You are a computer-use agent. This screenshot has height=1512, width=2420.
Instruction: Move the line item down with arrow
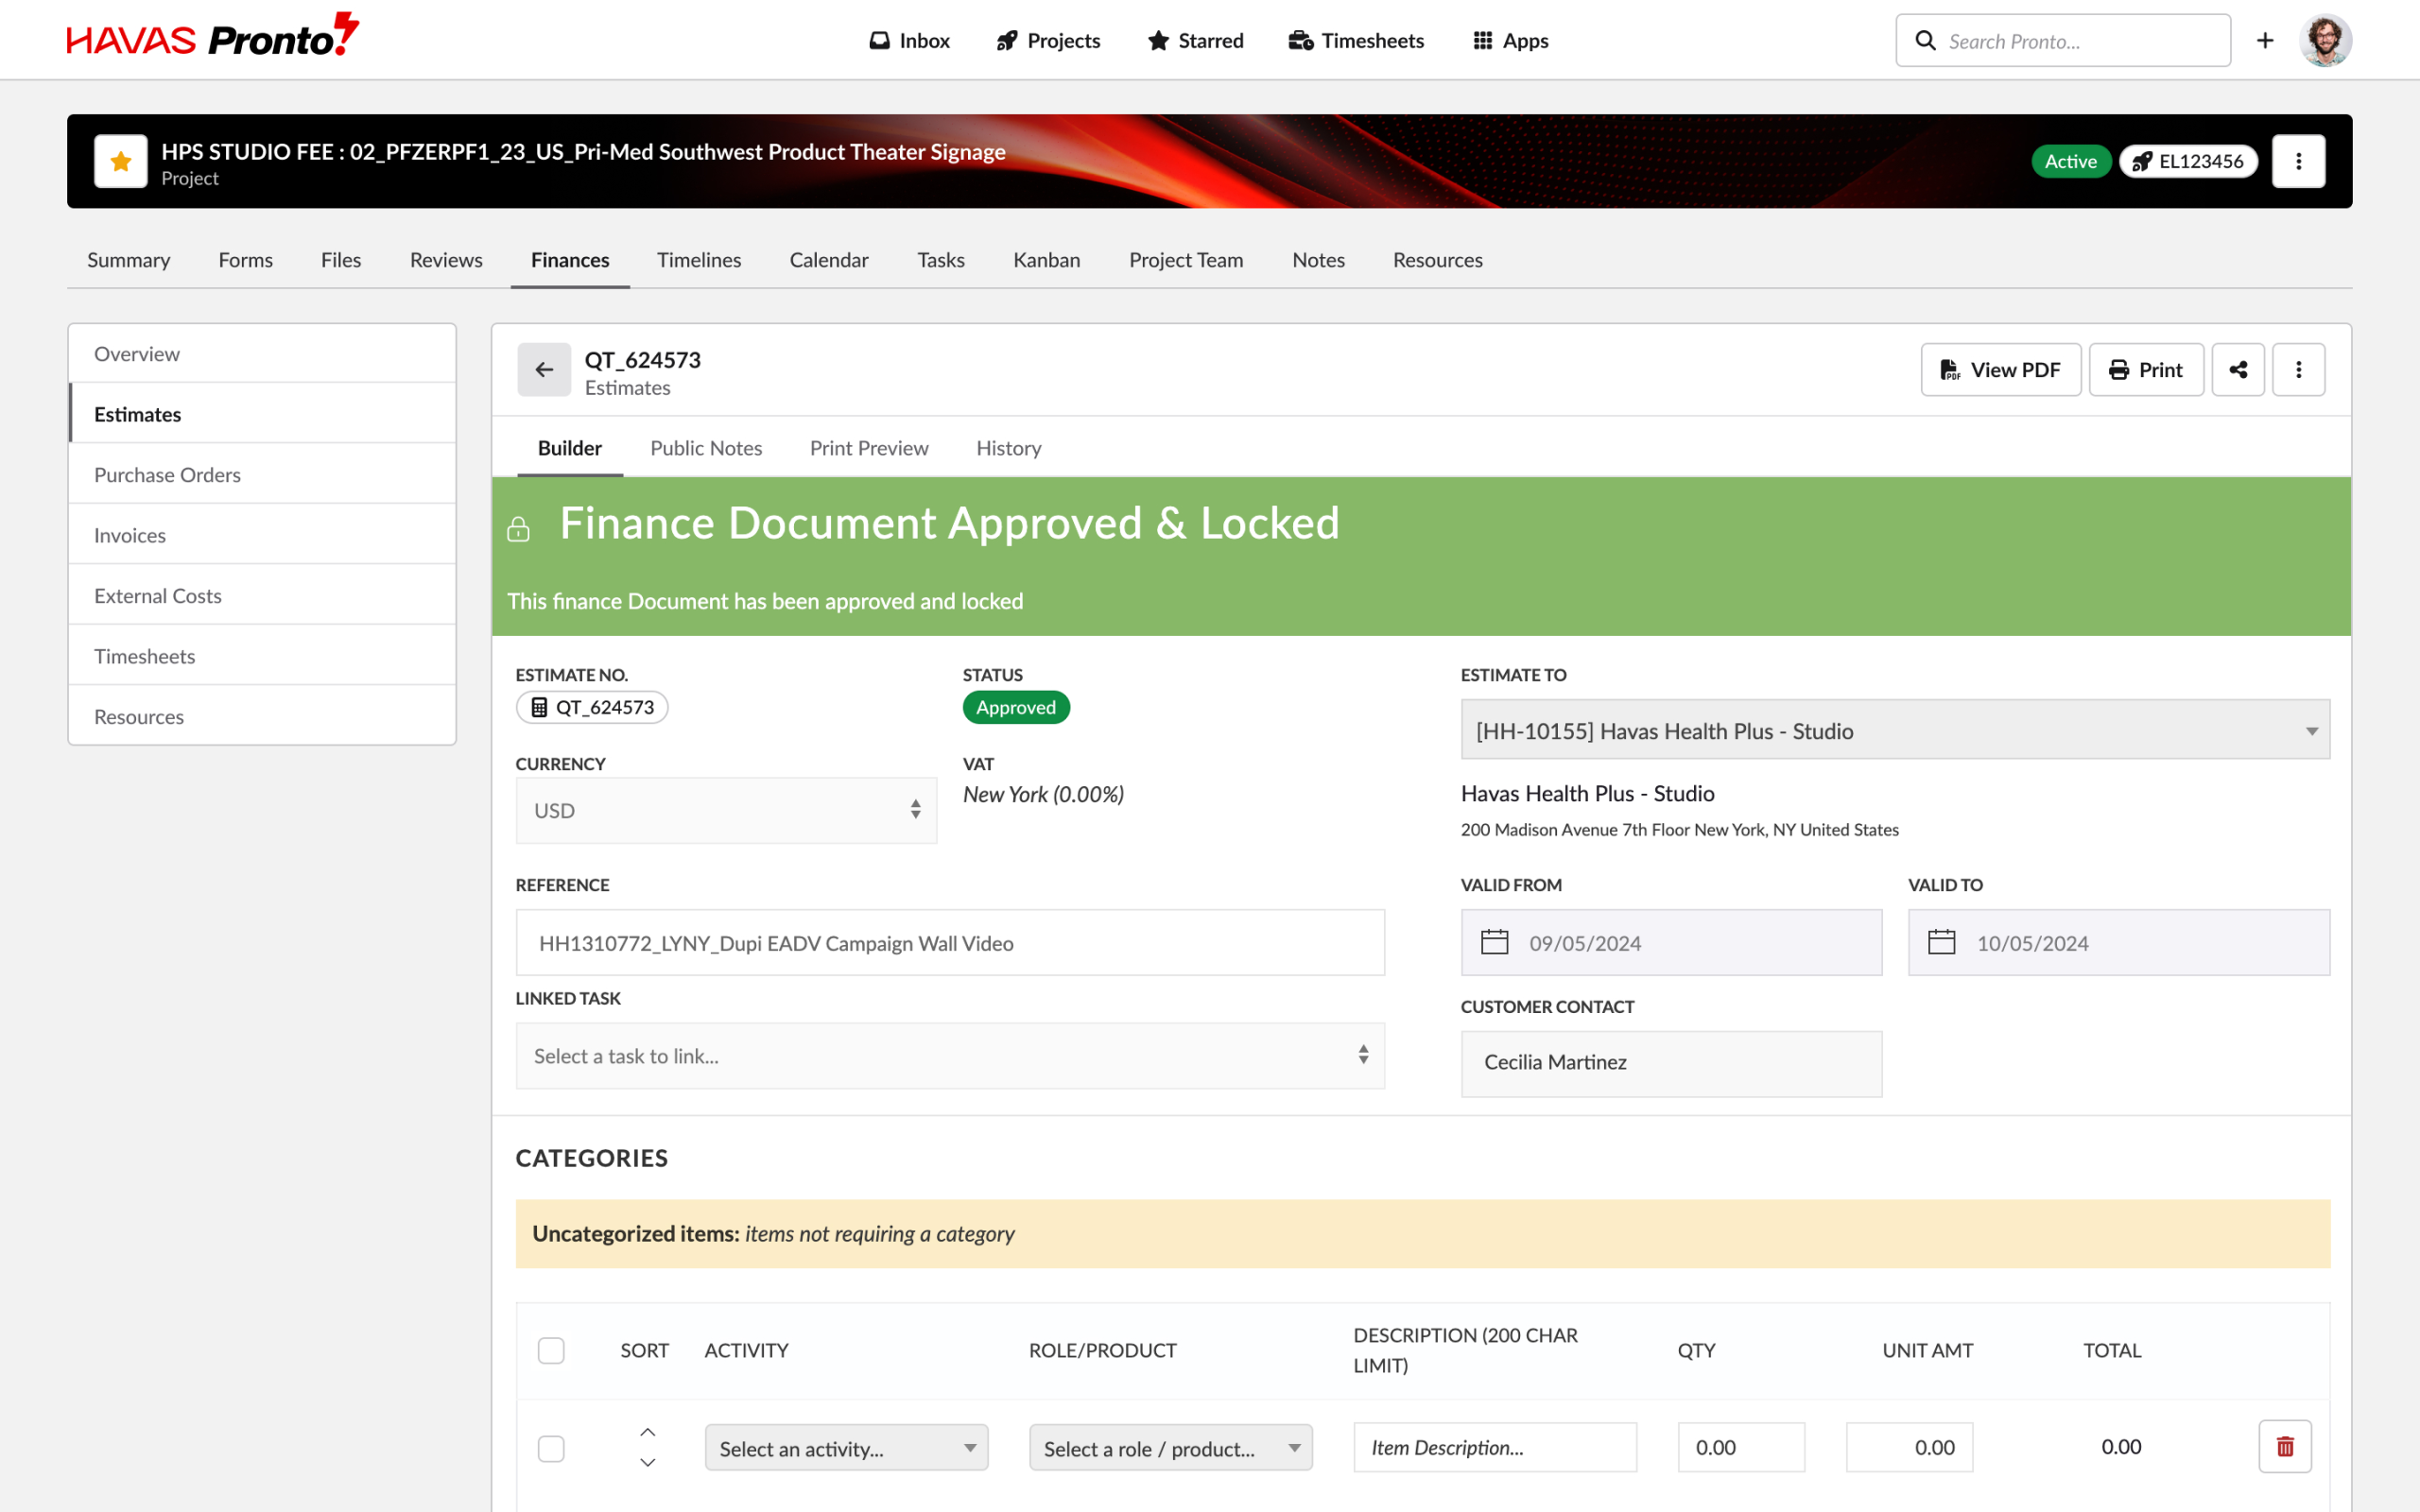click(x=647, y=1463)
